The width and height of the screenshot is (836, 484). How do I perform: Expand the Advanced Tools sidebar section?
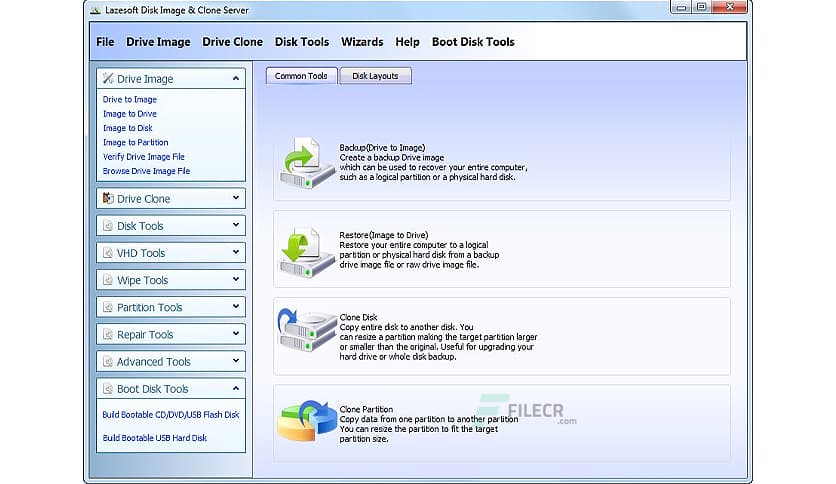[x=236, y=361]
